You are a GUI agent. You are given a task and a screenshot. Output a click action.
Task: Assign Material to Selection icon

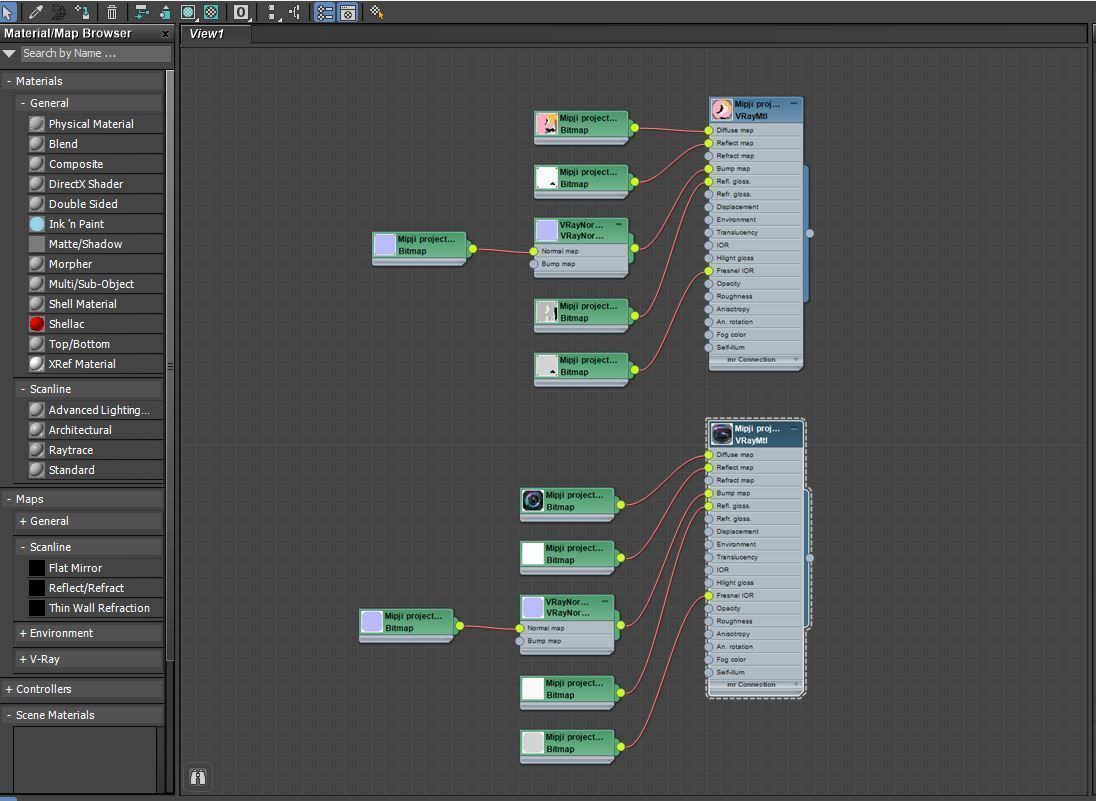click(x=82, y=11)
